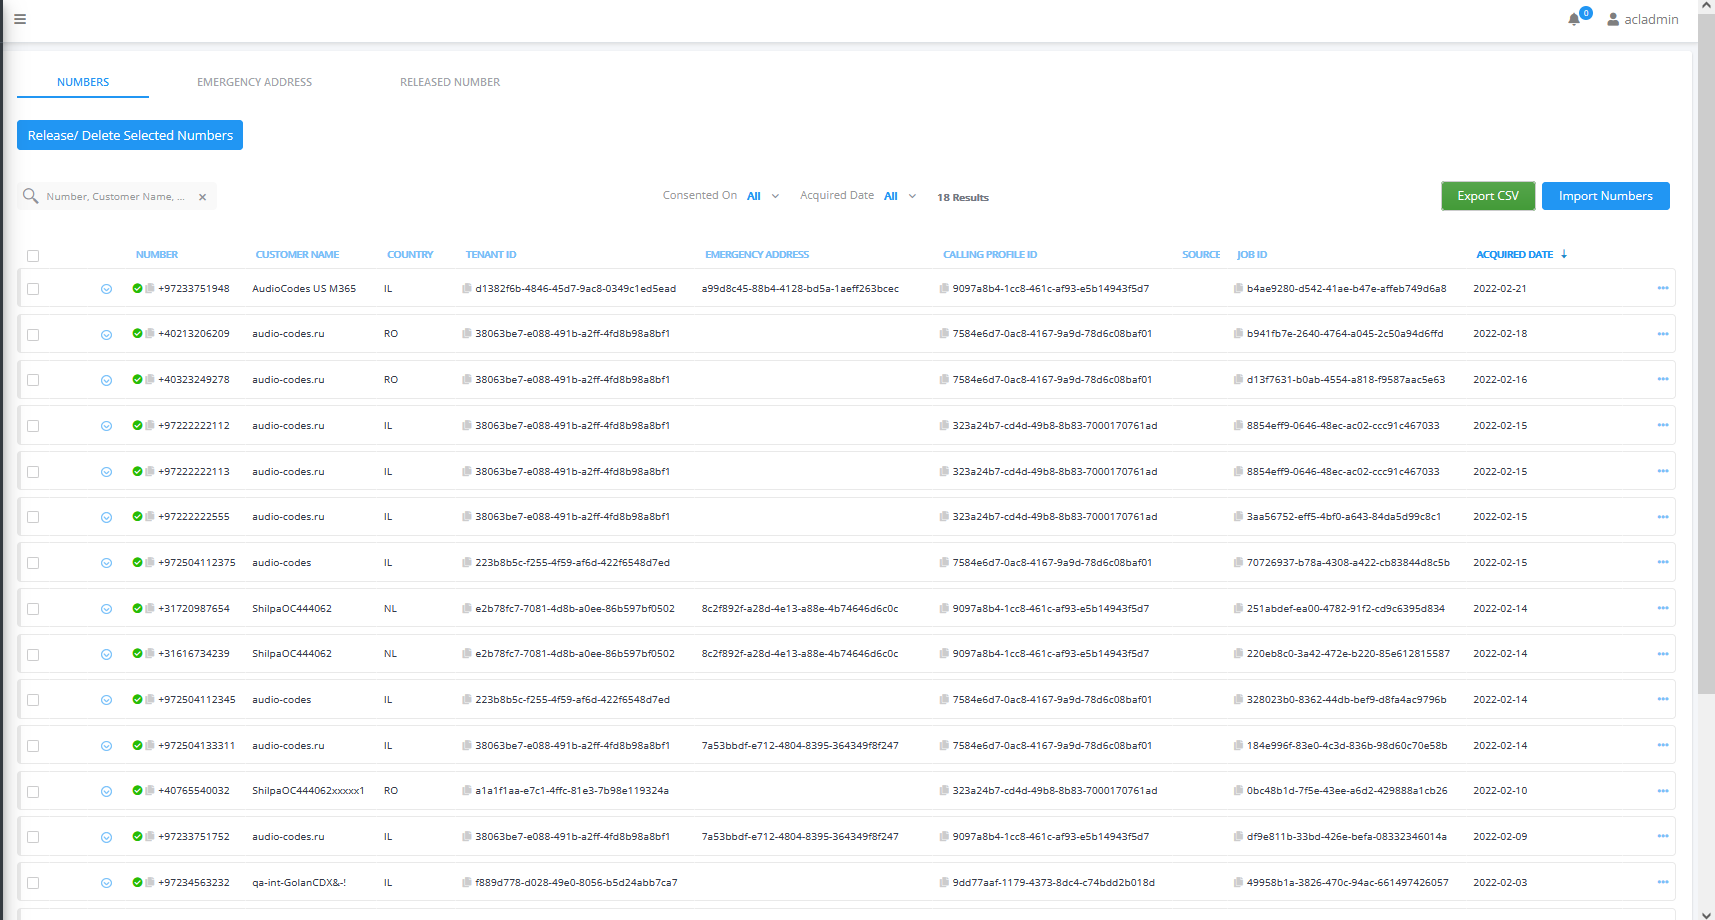Image resolution: width=1715 pixels, height=920 pixels.
Task: Click green status check icon on +97222222112
Action: point(137,425)
